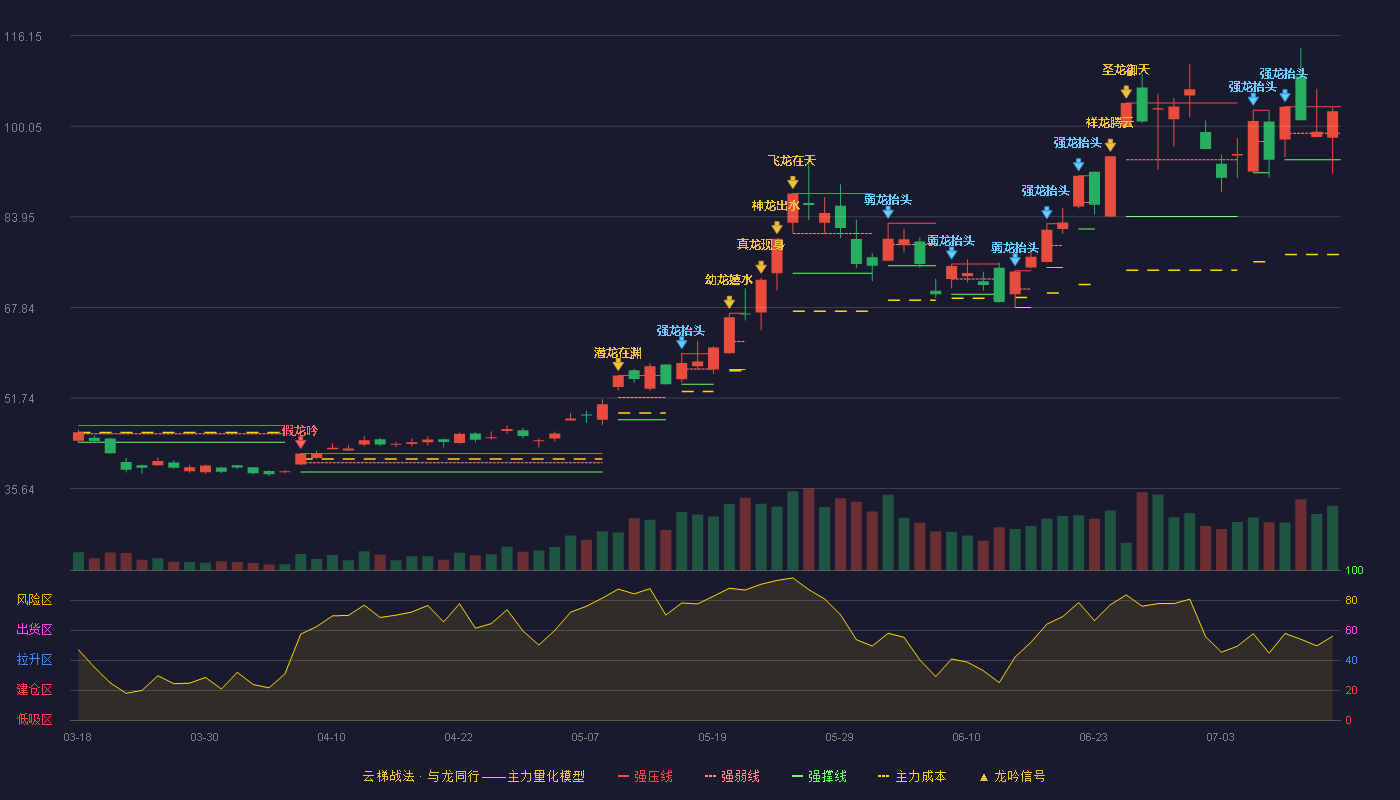Viewport: 1400px width, 800px height.
Task: Click the red 0 indicator axis value
Action: pyautogui.click(x=1348, y=720)
